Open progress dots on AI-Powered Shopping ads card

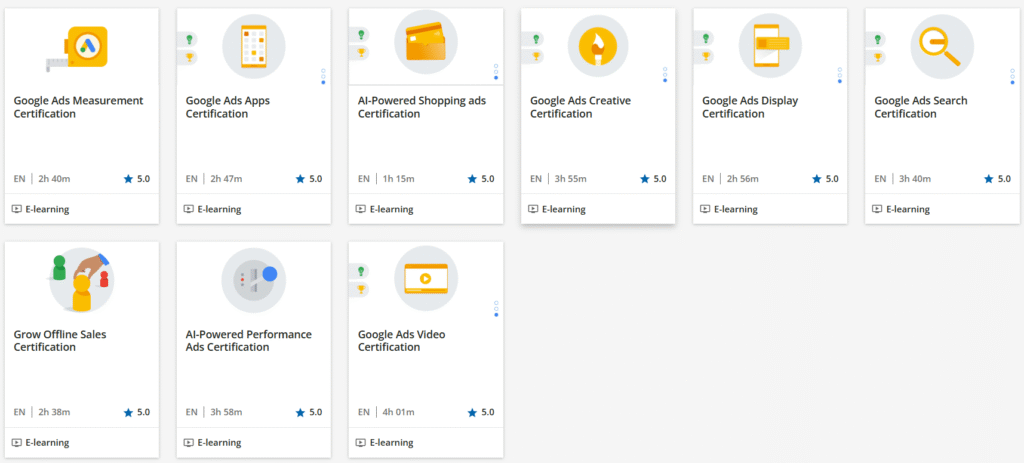click(x=496, y=72)
